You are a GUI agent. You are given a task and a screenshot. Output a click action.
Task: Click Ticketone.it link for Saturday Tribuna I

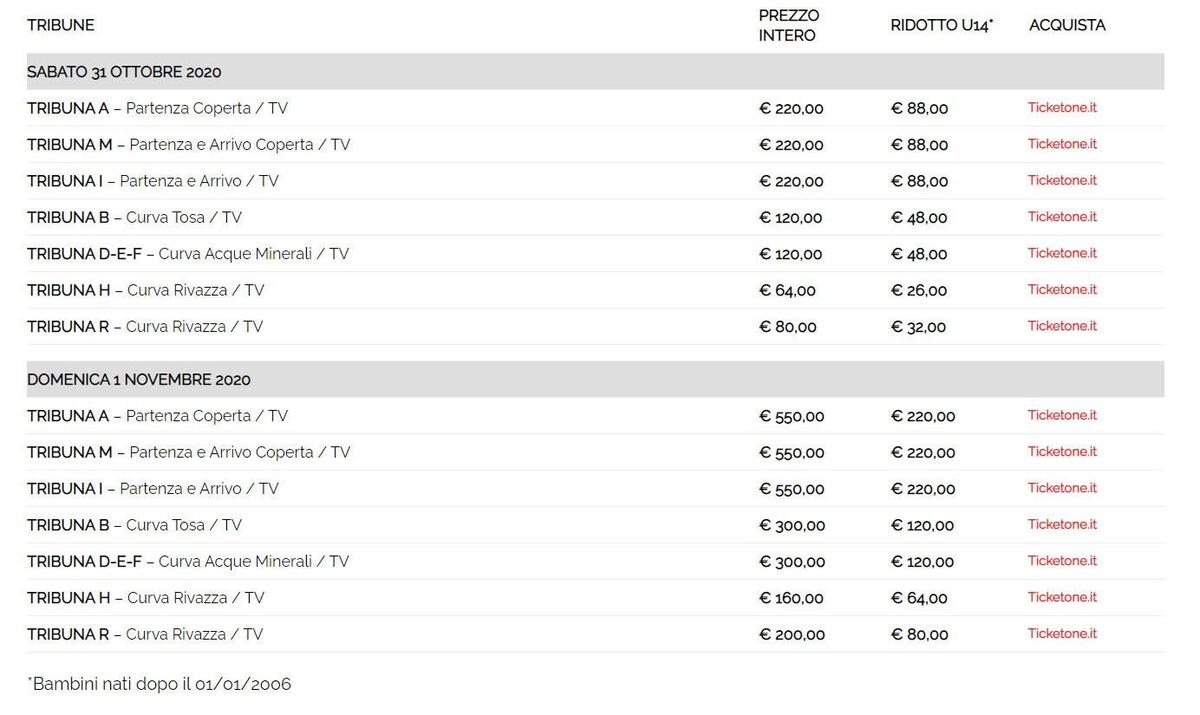tap(1062, 181)
